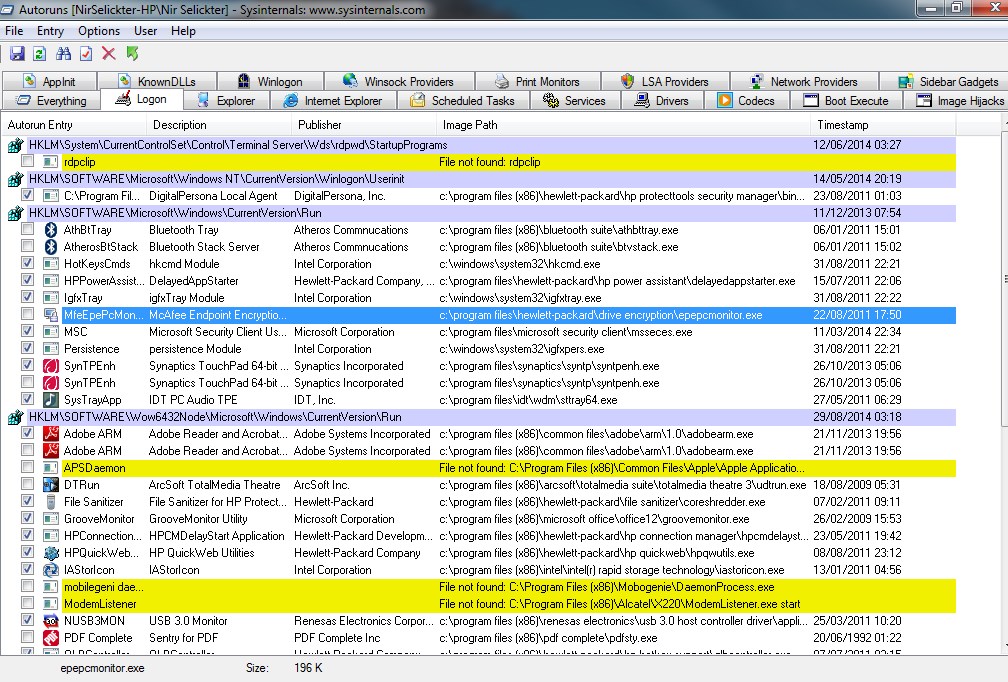Switch to the Image Hijacks tab

coord(956,101)
